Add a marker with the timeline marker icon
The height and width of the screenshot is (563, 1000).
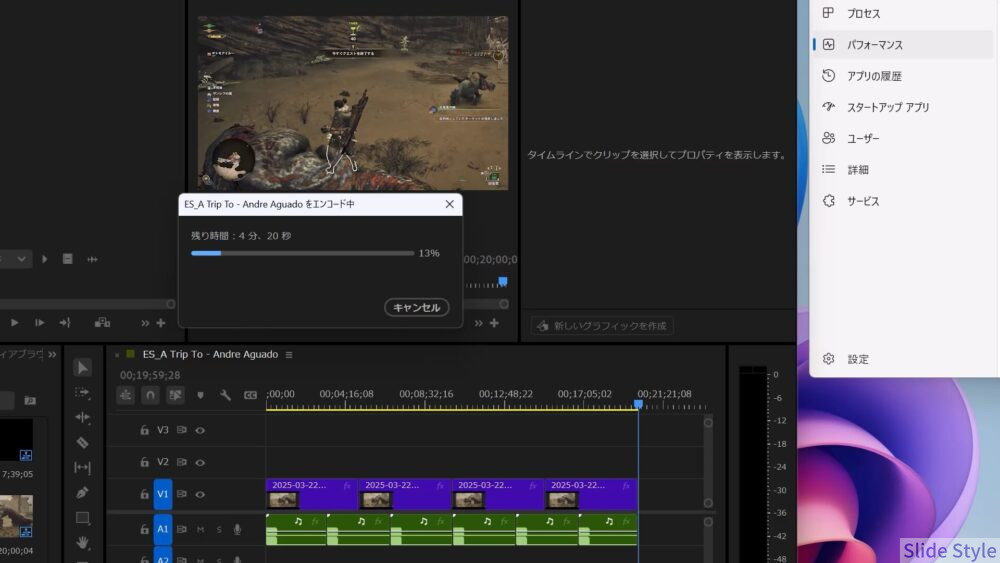point(200,395)
